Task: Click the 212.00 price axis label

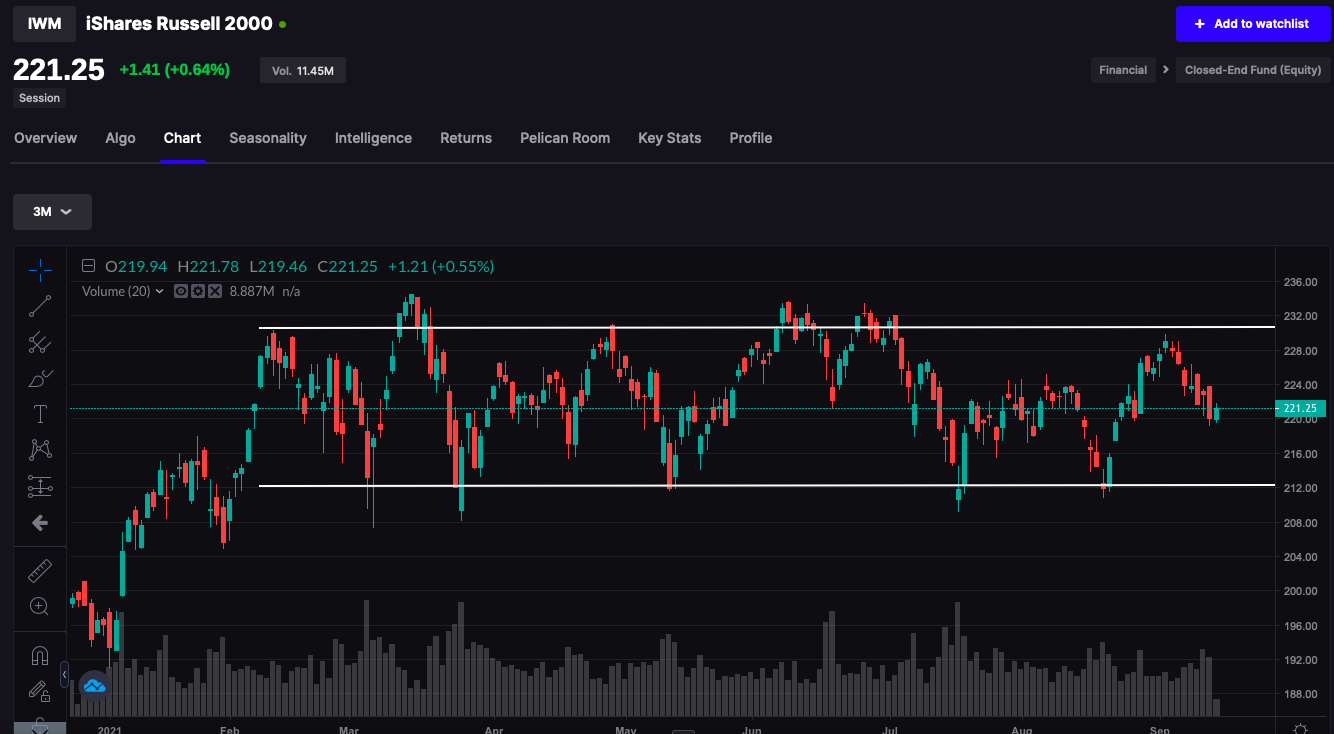Action: [1300, 488]
